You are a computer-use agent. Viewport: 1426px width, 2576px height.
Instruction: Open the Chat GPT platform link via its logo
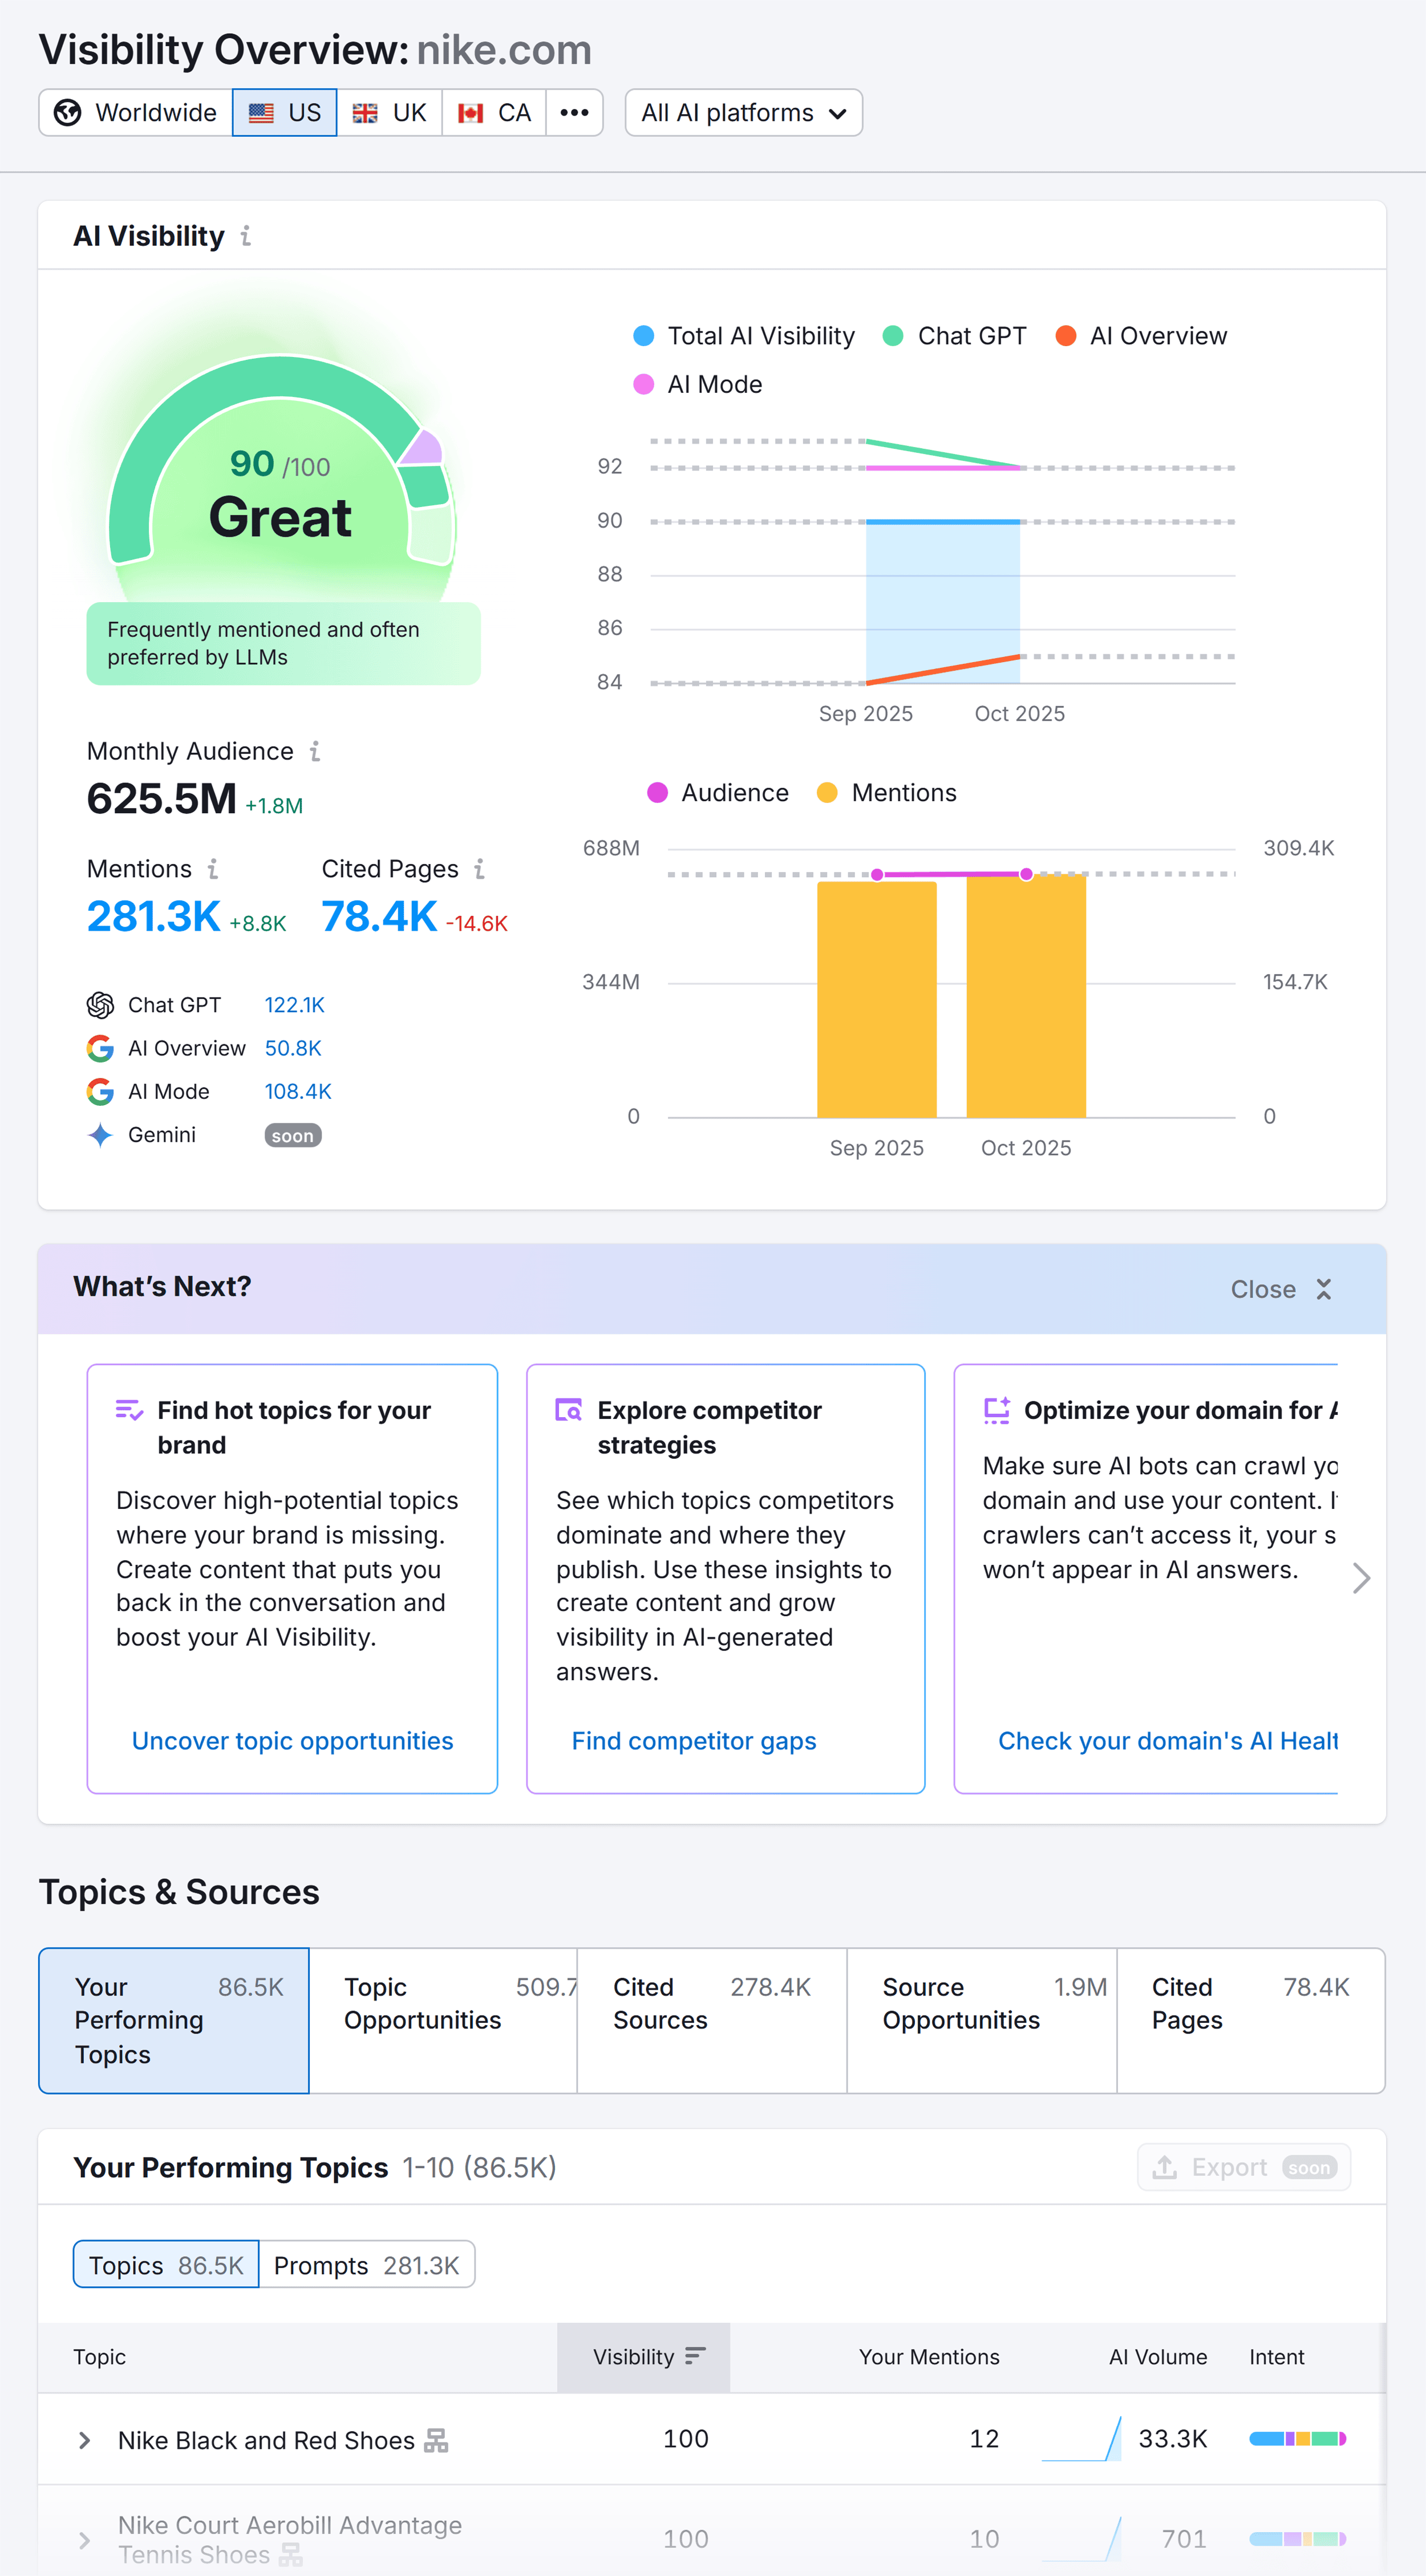100,1005
